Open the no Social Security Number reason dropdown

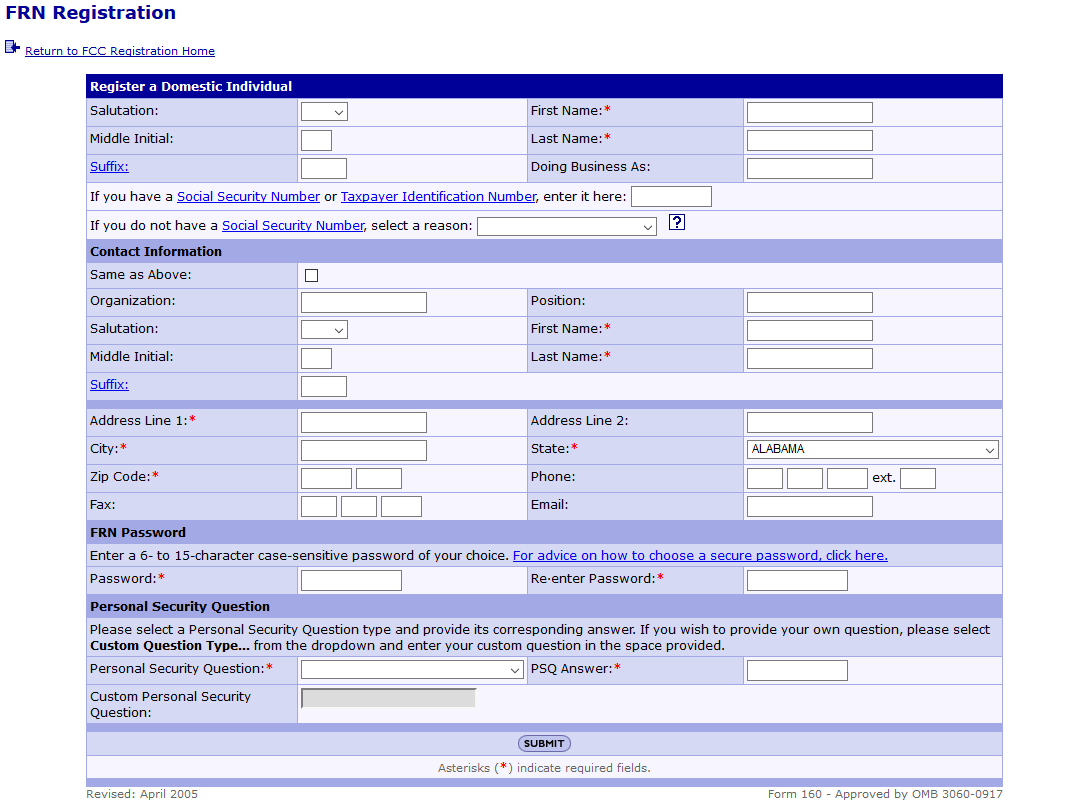coord(566,227)
